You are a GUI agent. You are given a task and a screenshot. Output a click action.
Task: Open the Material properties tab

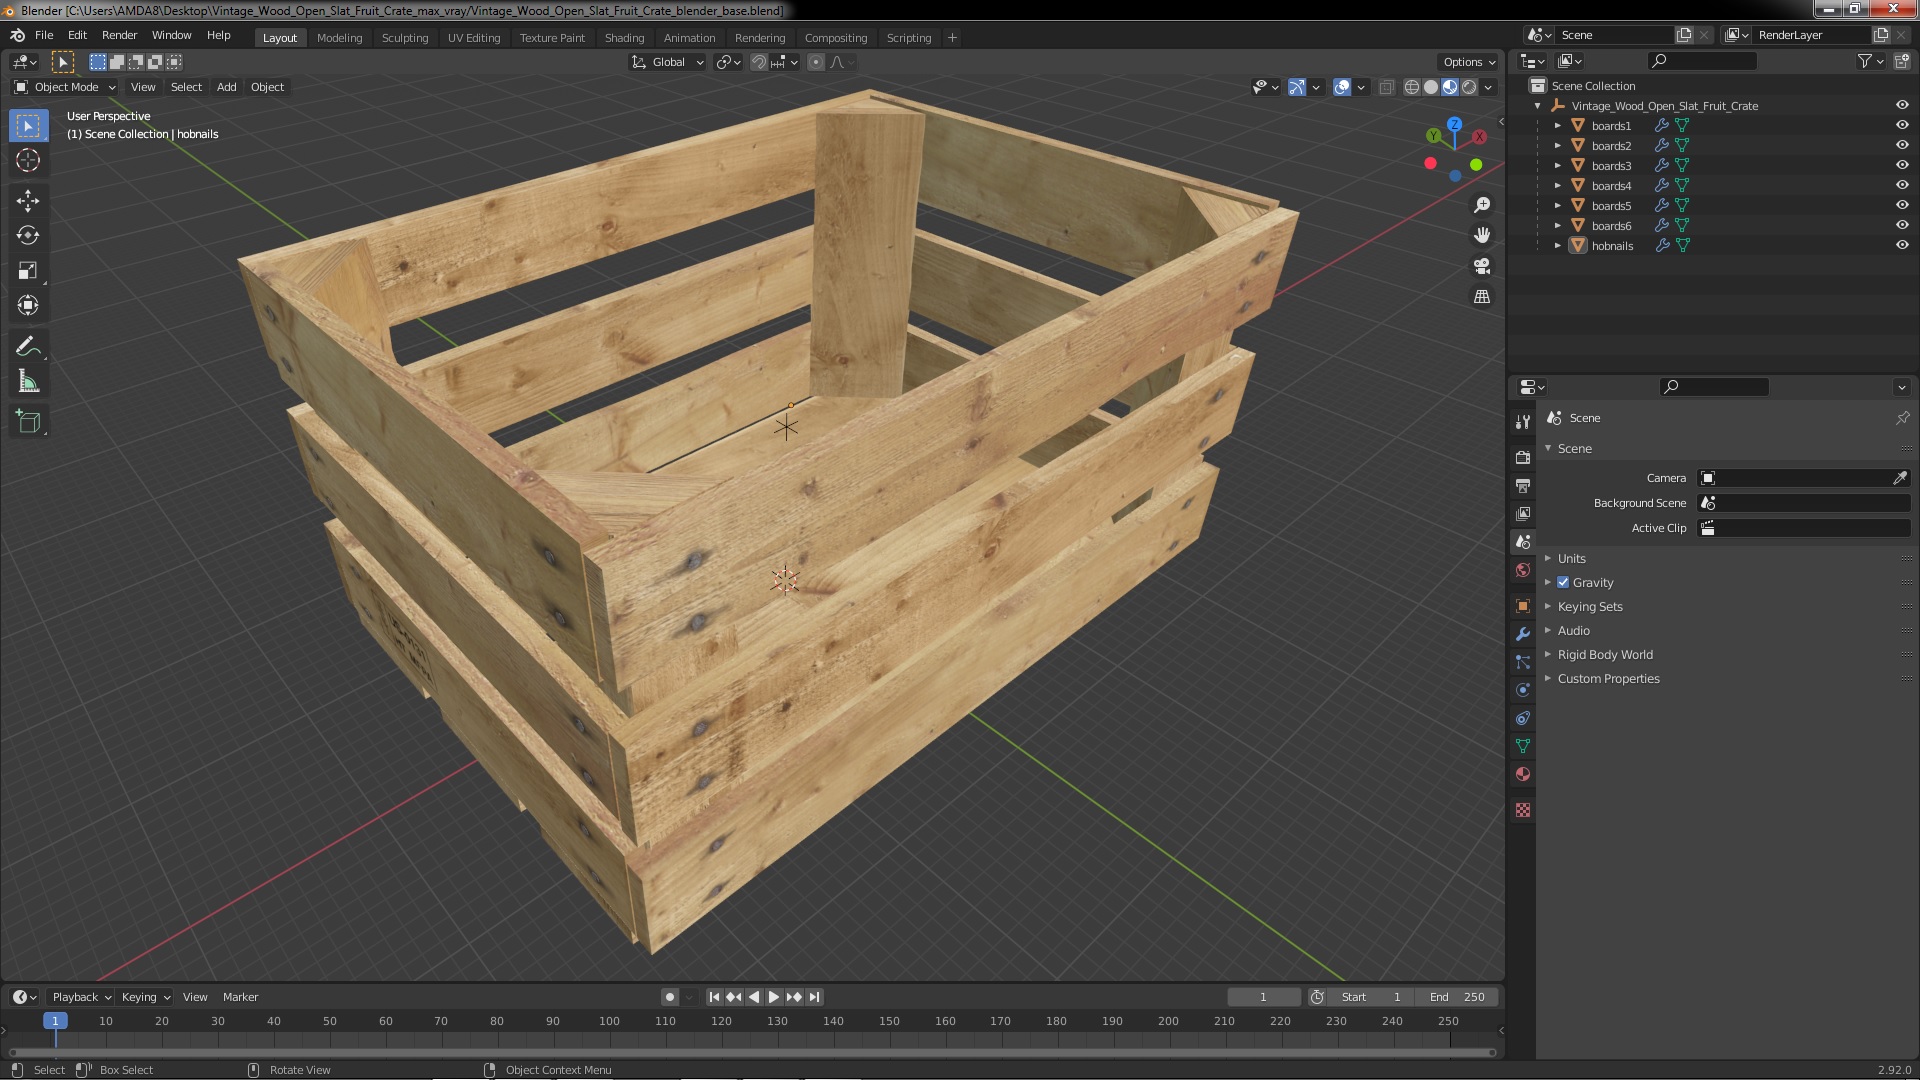tap(1523, 774)
